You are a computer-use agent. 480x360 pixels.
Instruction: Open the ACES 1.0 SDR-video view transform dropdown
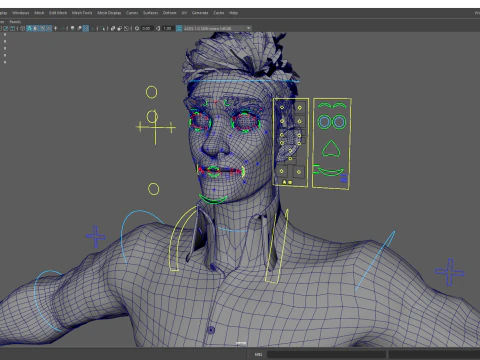click(217, 28)
